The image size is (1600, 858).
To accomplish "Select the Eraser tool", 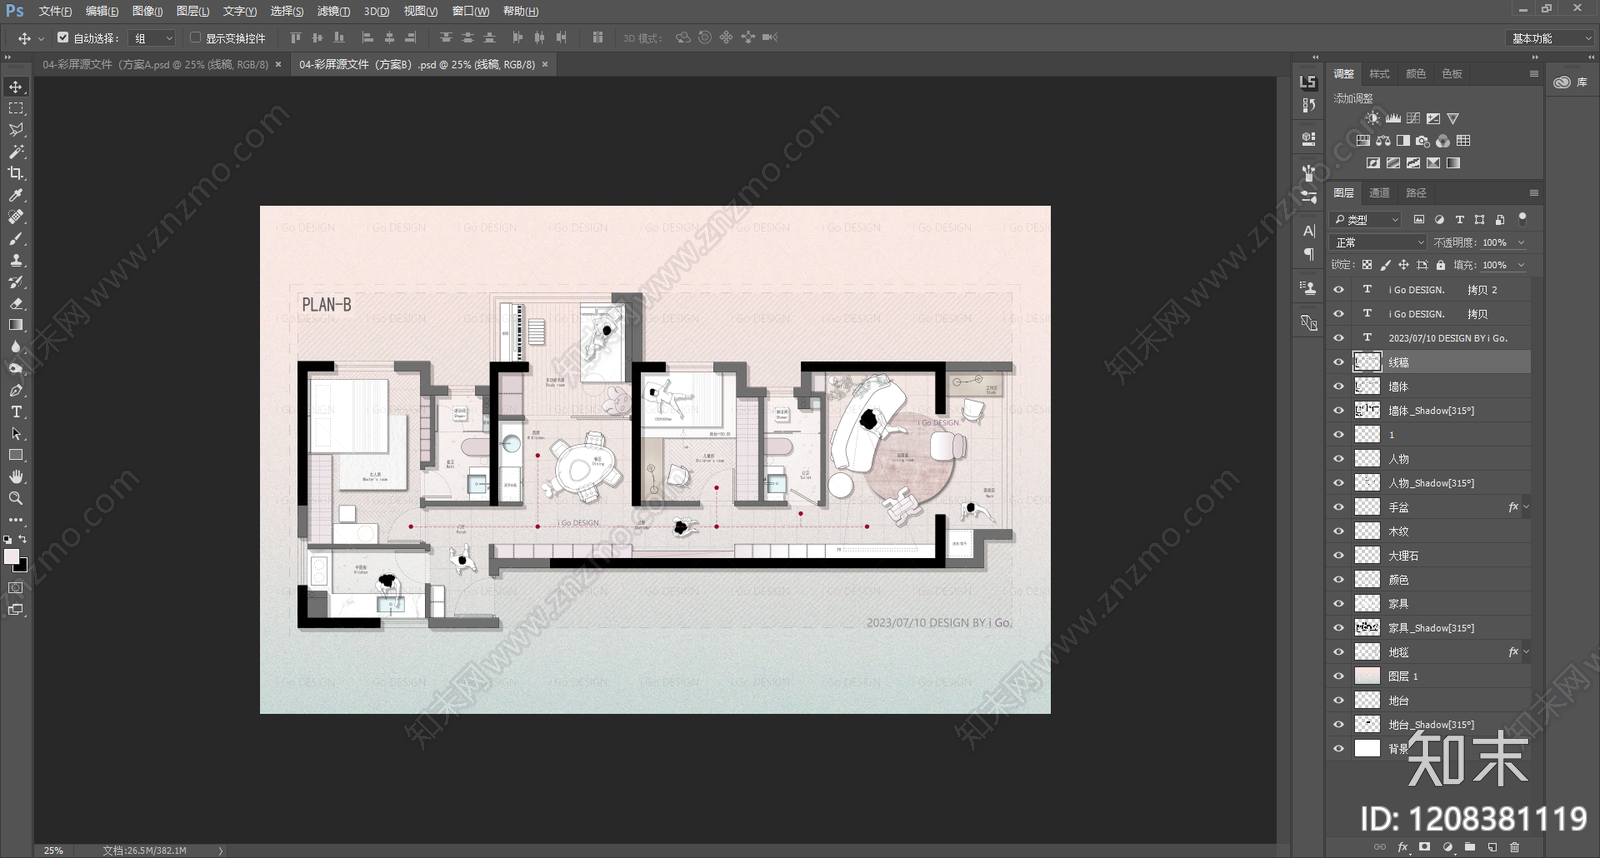I will point(16,303).
